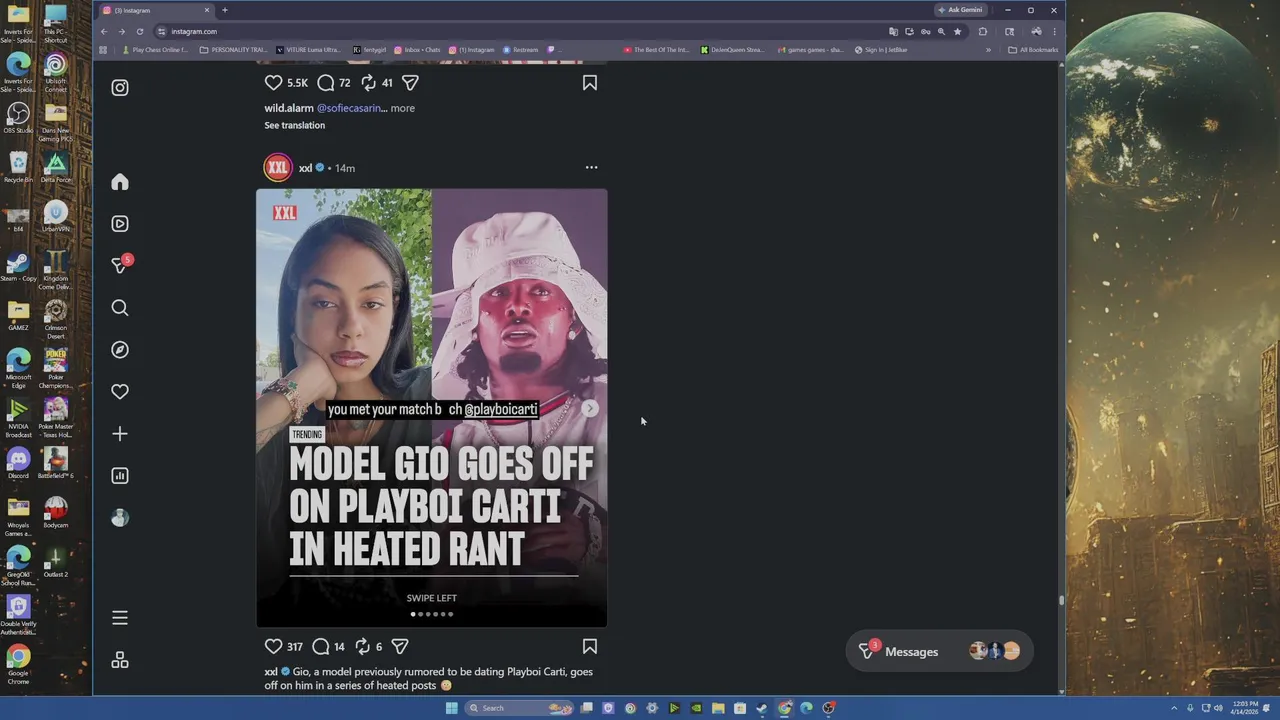Open the dashboard chart icon in sidebar
Screen dimensions: 1280x720
(x=120, y=476)
